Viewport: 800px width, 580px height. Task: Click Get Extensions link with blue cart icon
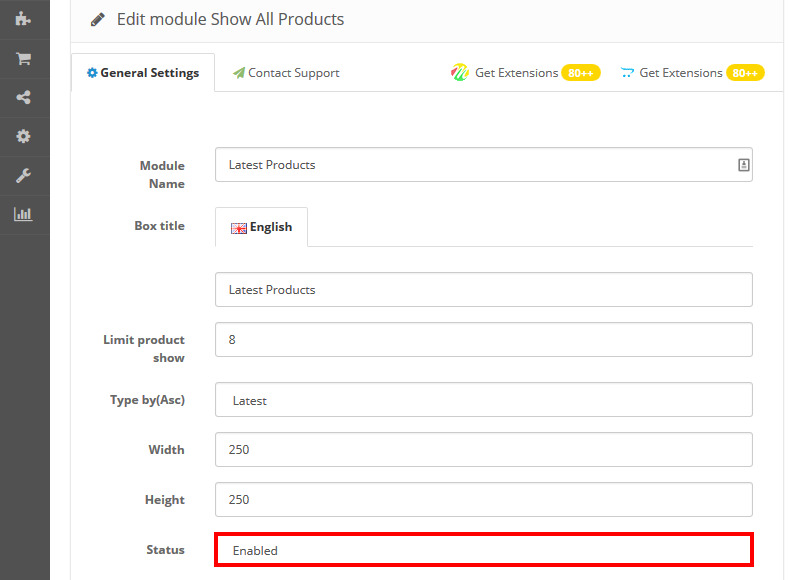(x=680, y=73)
